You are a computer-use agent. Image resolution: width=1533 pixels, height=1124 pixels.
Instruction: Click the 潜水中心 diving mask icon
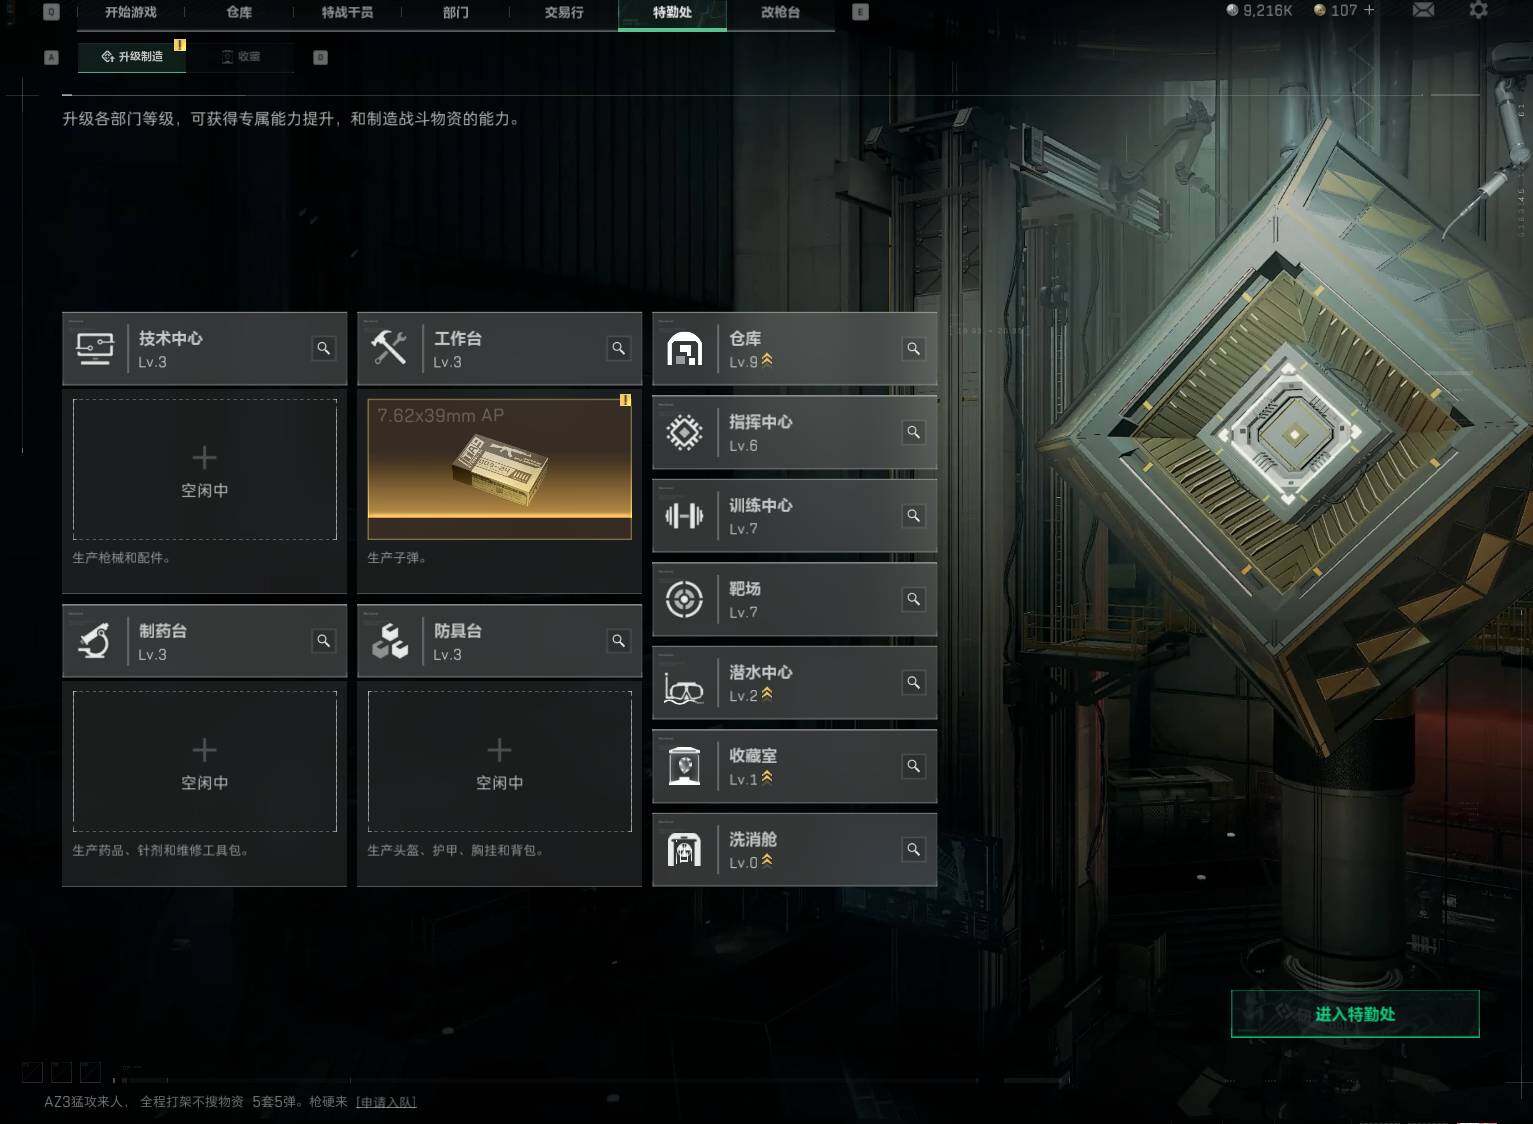click(684, 685)
